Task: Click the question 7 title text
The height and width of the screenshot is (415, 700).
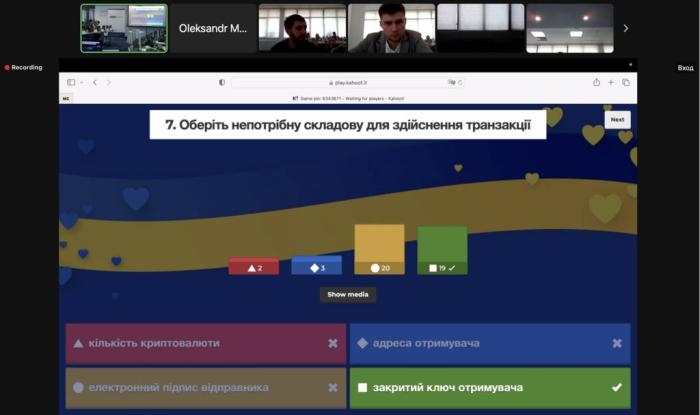Action: 348,125
